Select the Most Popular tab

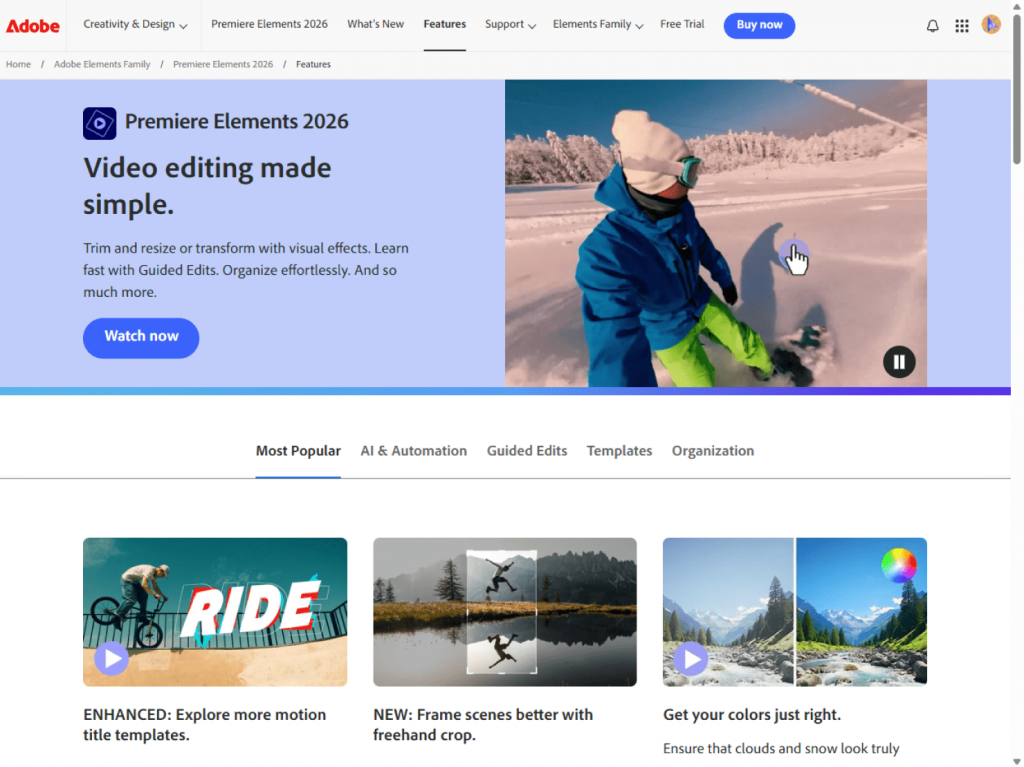click(x=298, y=451)
